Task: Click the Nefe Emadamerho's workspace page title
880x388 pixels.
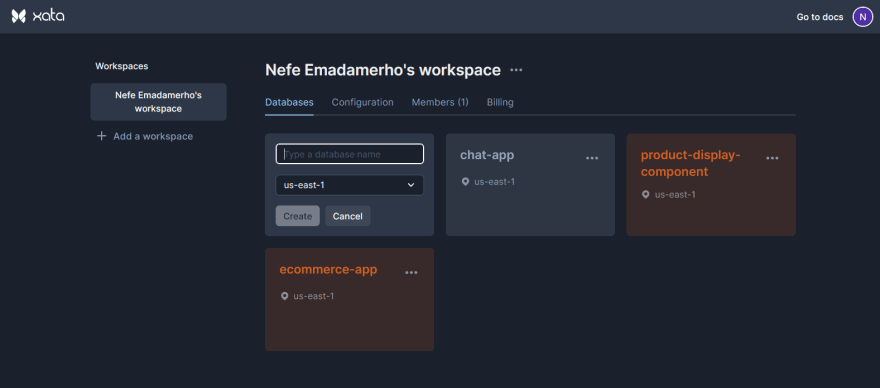Action: 383,70
